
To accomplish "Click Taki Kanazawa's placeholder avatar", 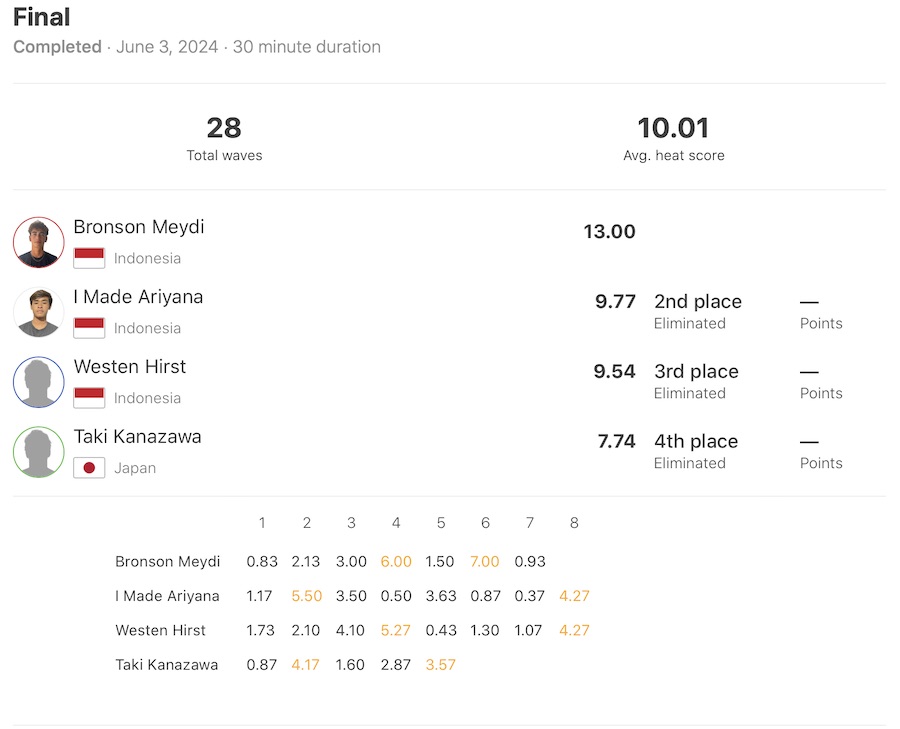I will (39, 452).
